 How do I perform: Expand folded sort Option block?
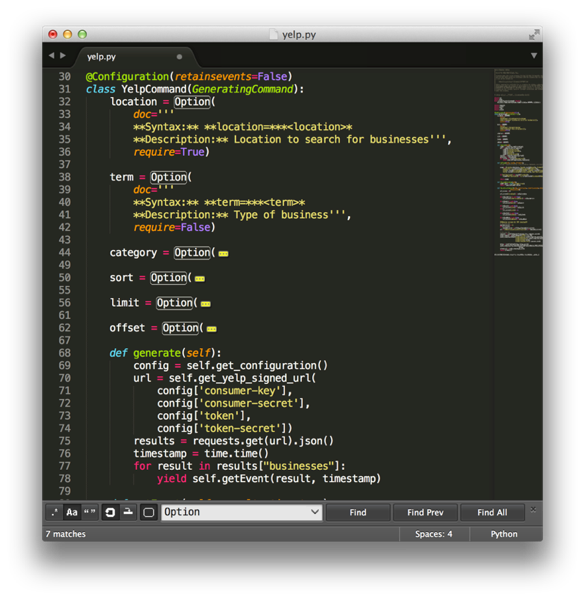pos(200,279)
